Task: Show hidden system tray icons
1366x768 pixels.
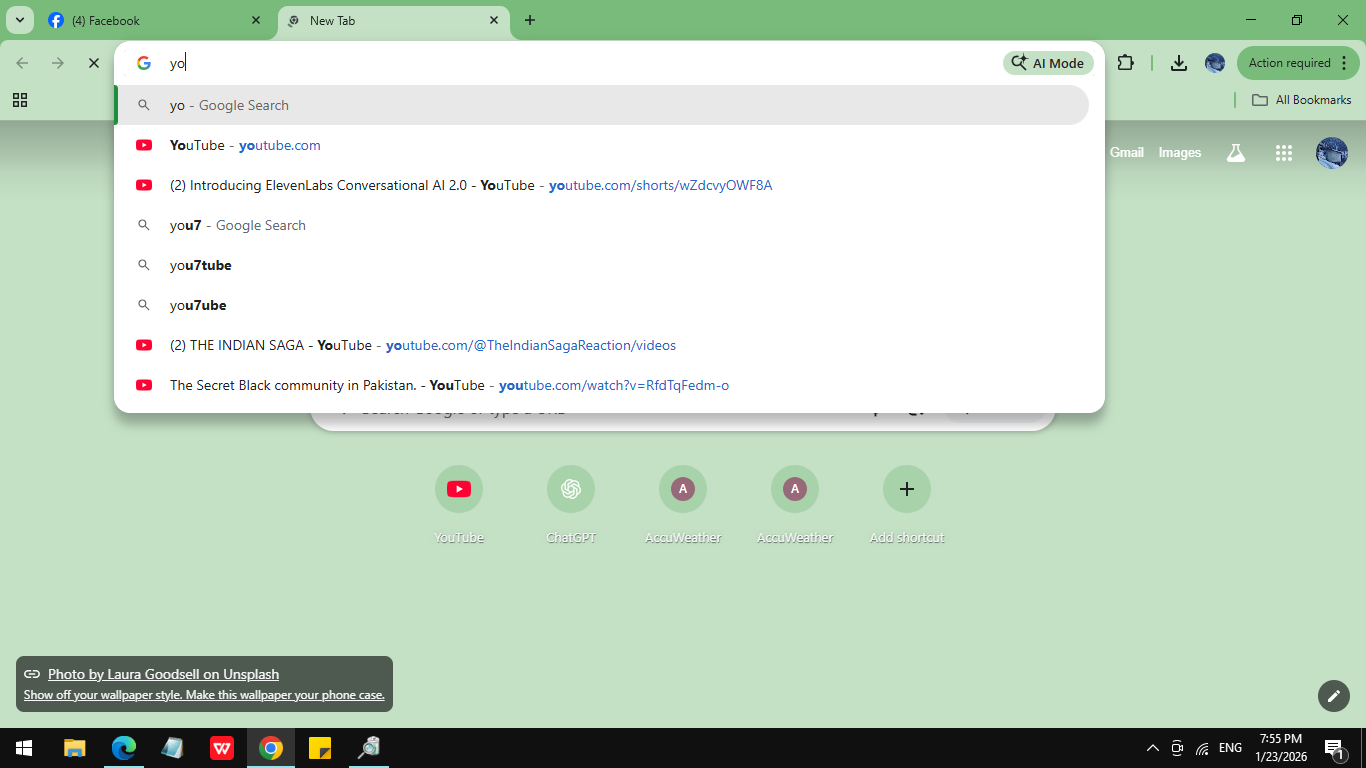Action: tap(1152, 748)
